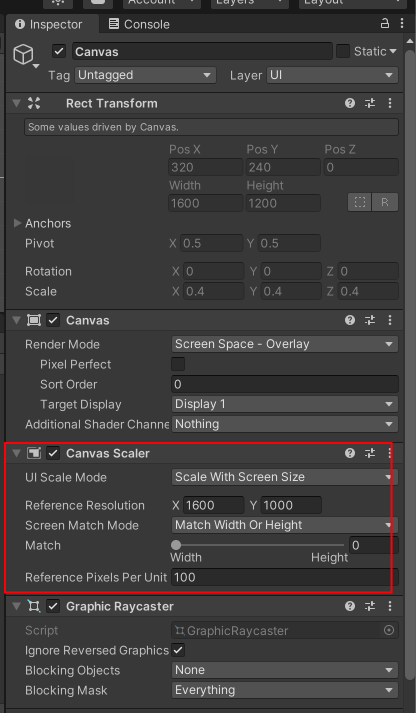Disable the Canvas Scaler component checkbox

[x=53, y=453]
